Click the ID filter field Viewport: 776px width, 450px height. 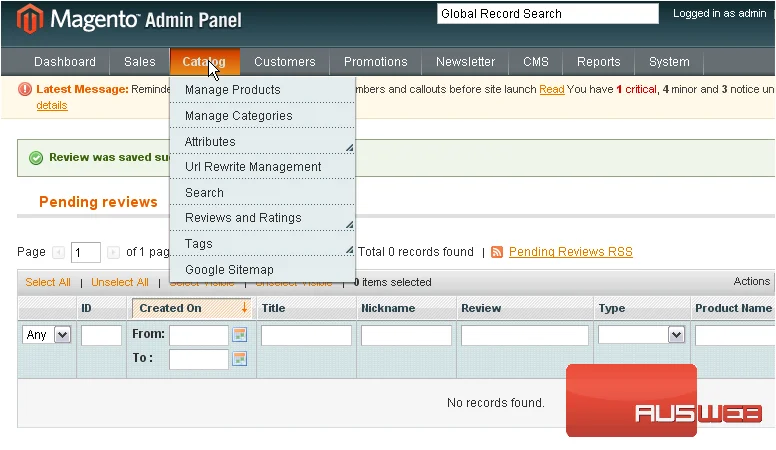point(101,335)
